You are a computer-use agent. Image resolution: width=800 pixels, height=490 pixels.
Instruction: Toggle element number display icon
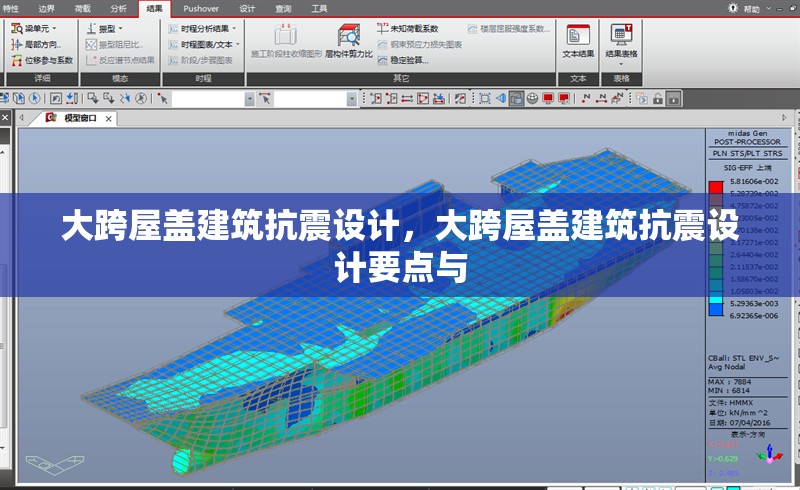pyautogui.click(x=602, y=99)
